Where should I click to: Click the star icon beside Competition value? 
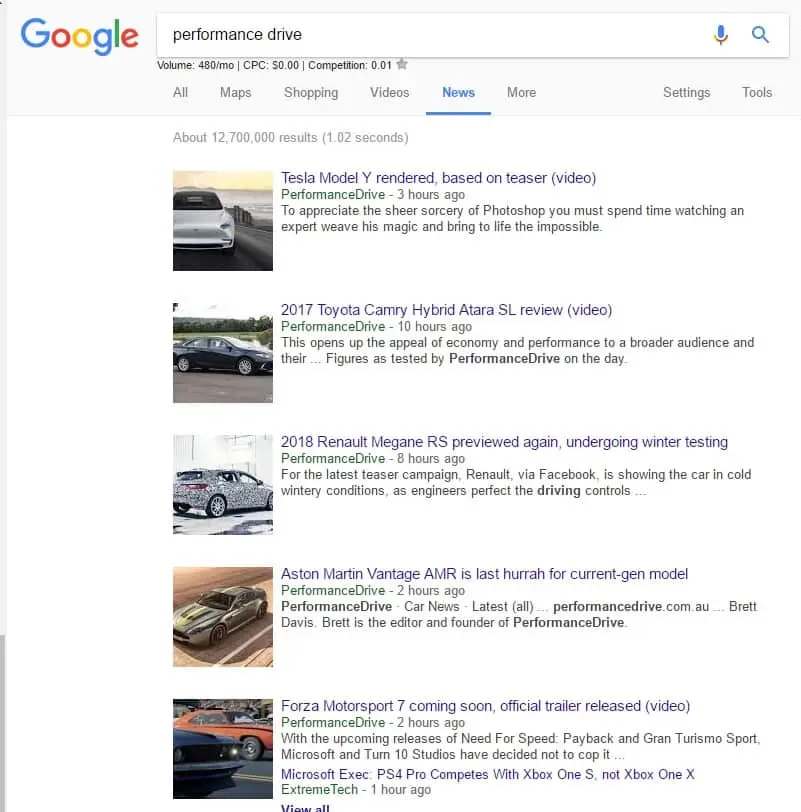coord(402,65)
